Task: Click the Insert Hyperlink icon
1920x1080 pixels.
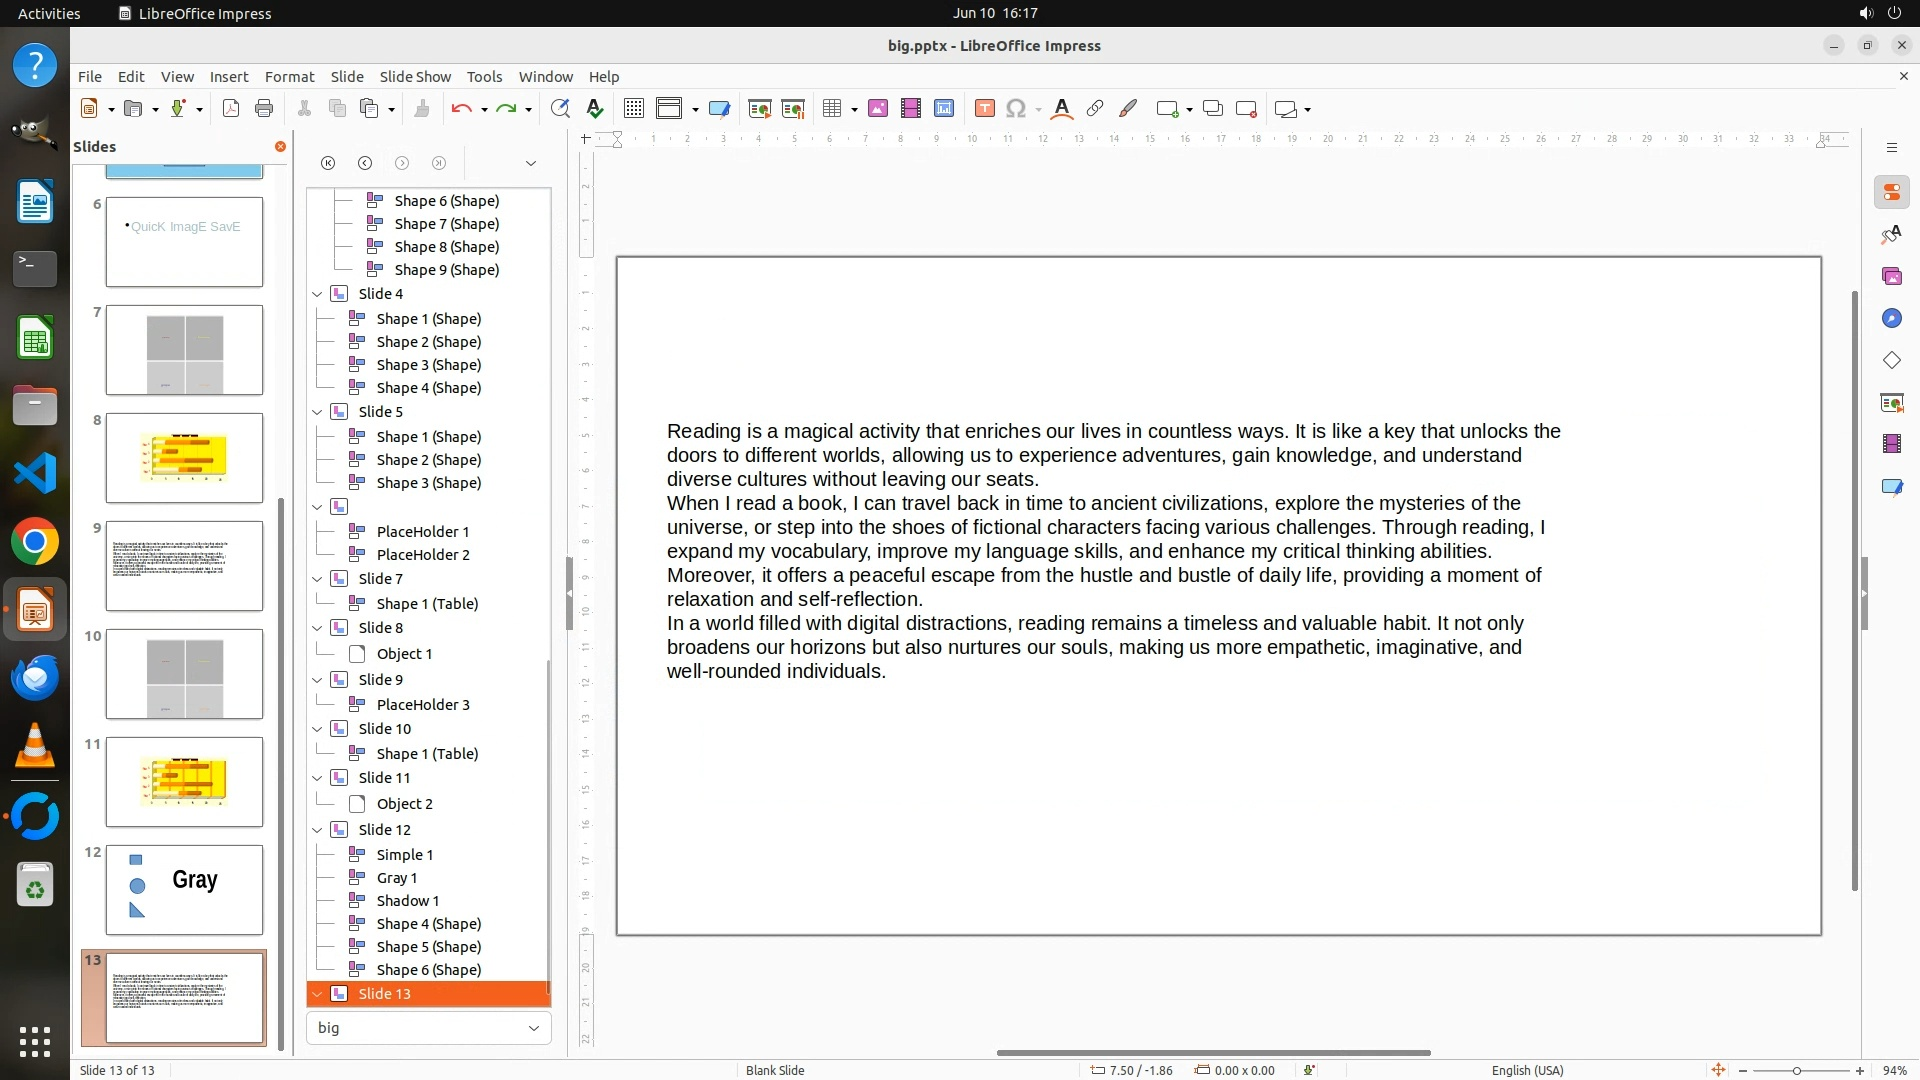Action: [x=1095, y=109]
